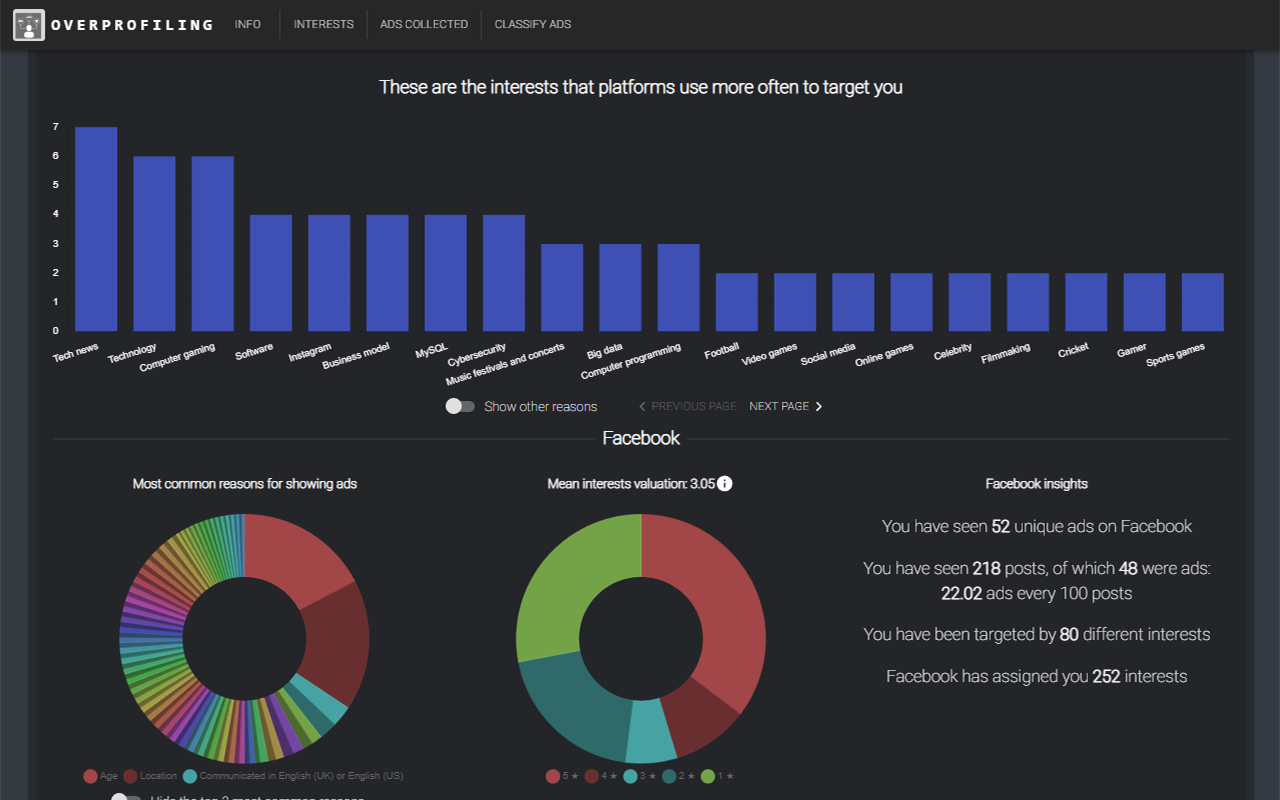Image resolution: width=1280 pixels, height=800 pixels.
Task: Go to the INTERESTS section
Action: pyautogui.click(x=324, y=24)
